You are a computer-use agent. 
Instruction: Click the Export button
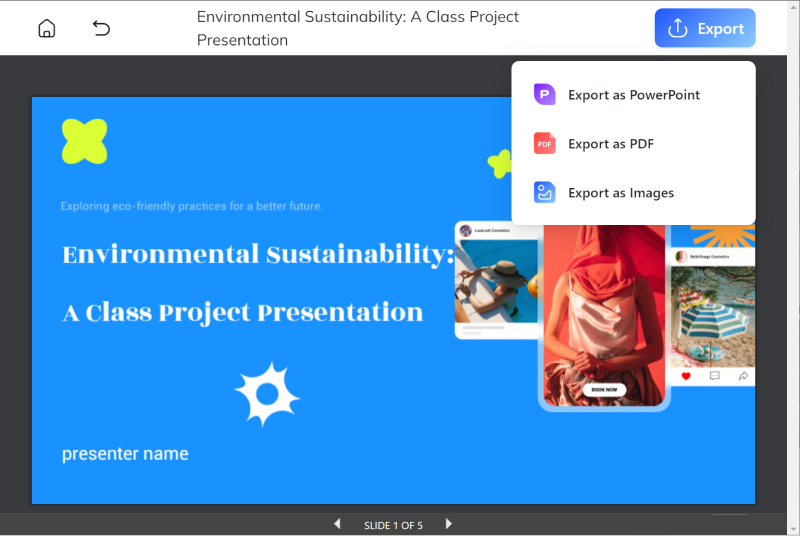[x=705, y=28]
